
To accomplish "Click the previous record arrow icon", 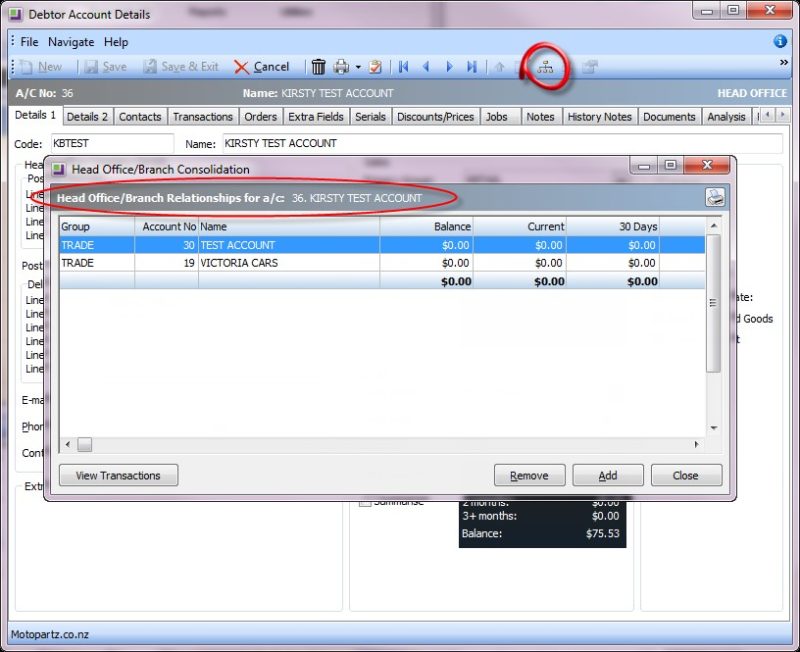I will tap(424, 66).
